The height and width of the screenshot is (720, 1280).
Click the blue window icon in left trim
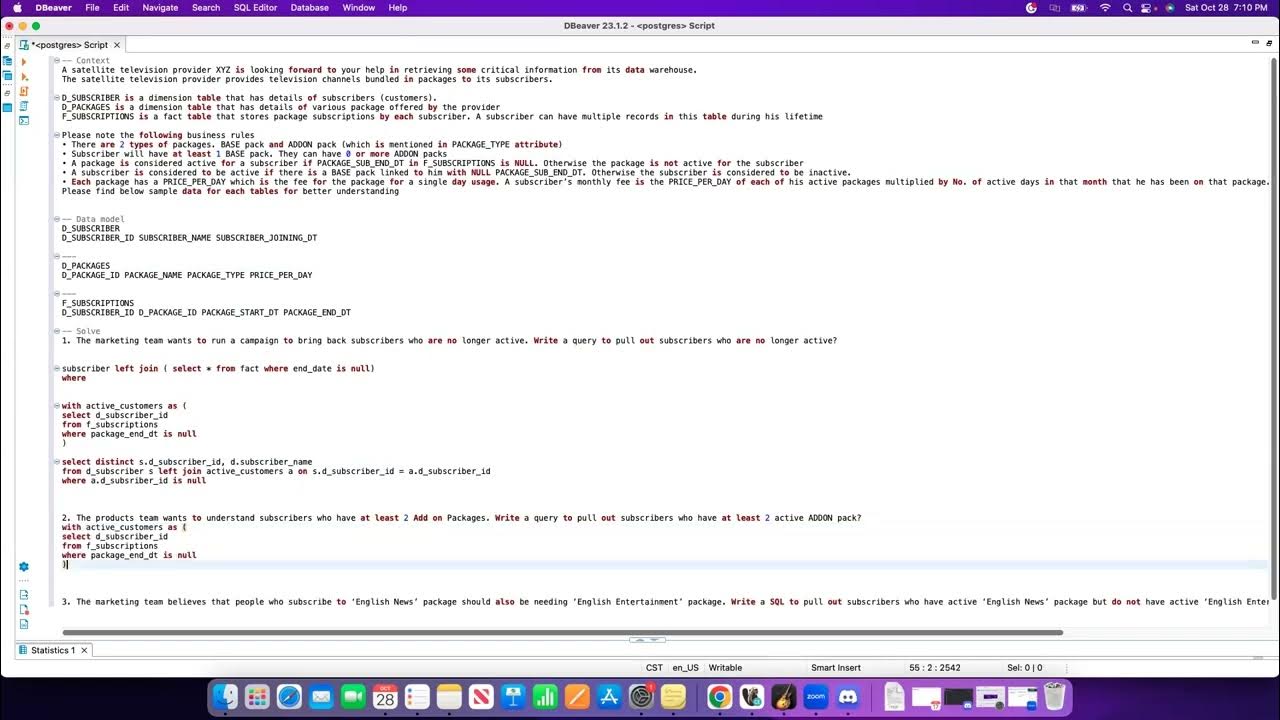coord(8,107)
